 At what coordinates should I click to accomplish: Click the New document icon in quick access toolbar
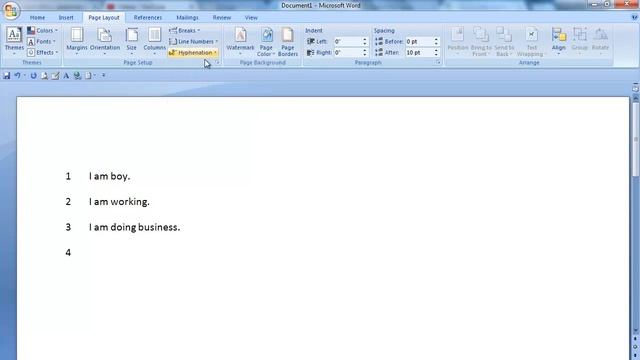[88, 76]
